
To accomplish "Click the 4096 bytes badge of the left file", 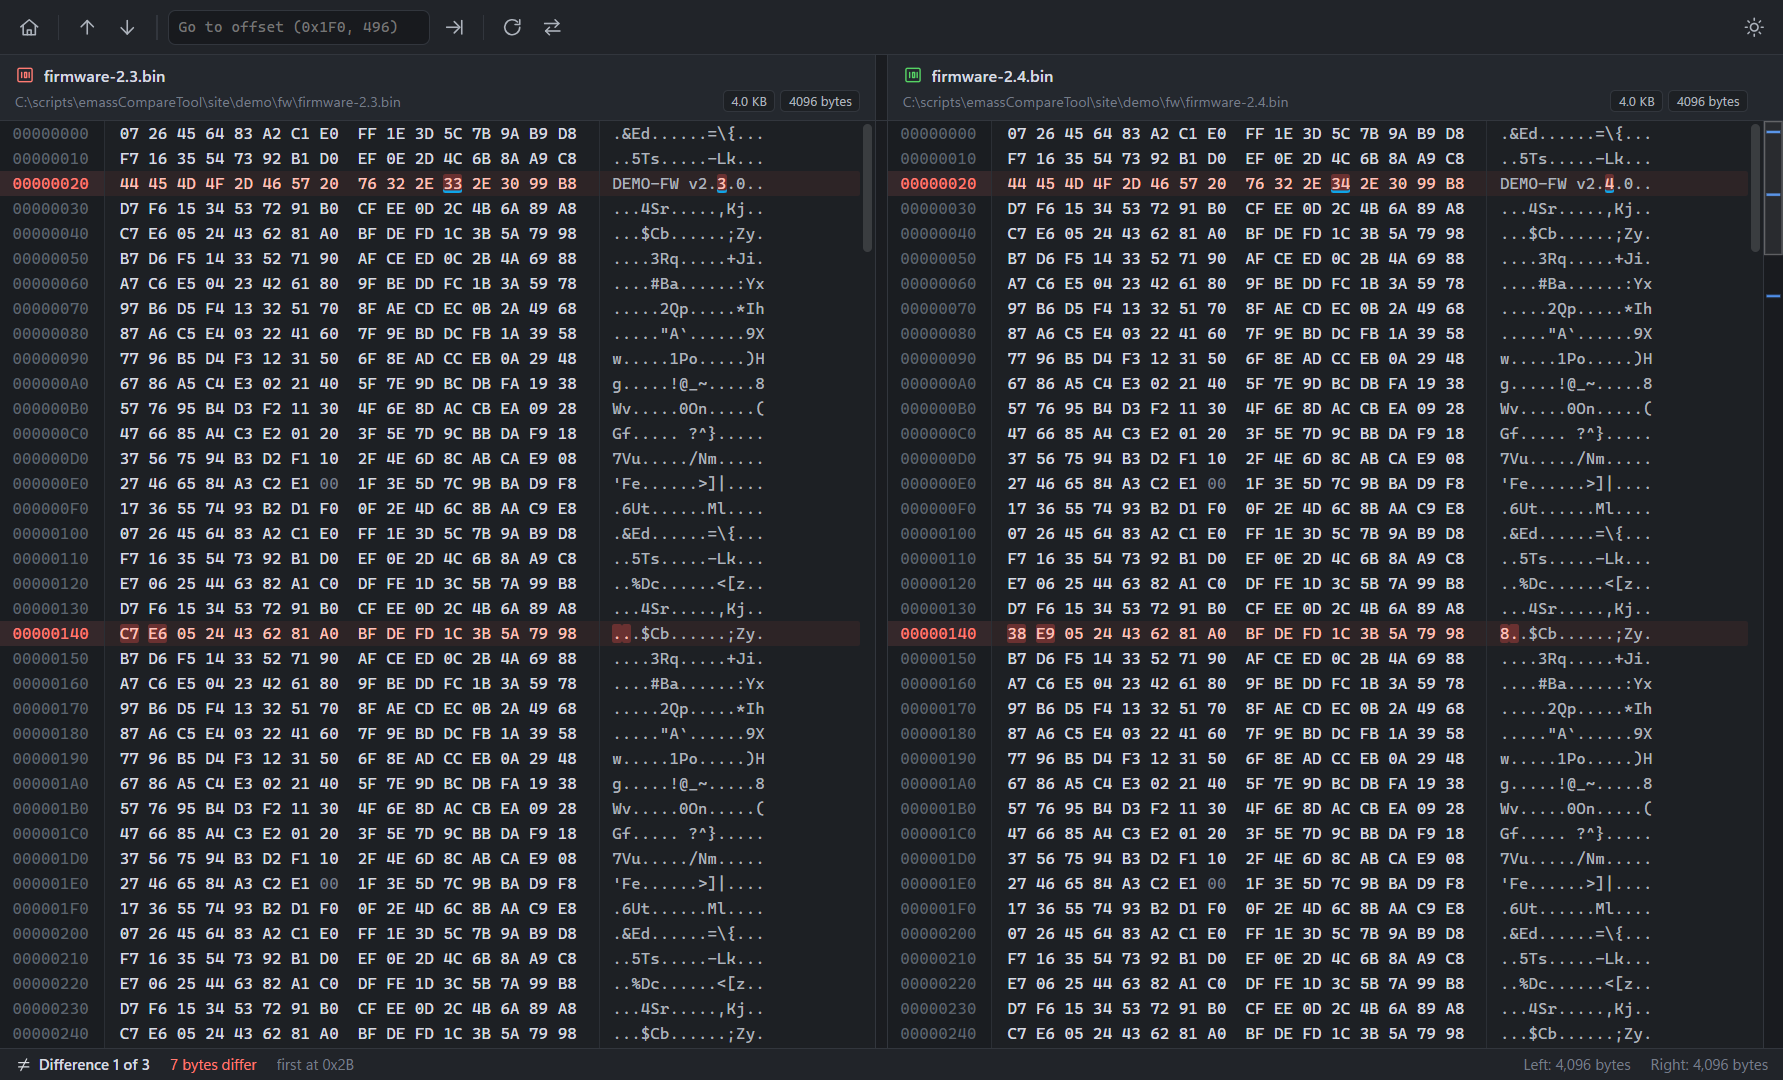I will [x=820, y=101].
